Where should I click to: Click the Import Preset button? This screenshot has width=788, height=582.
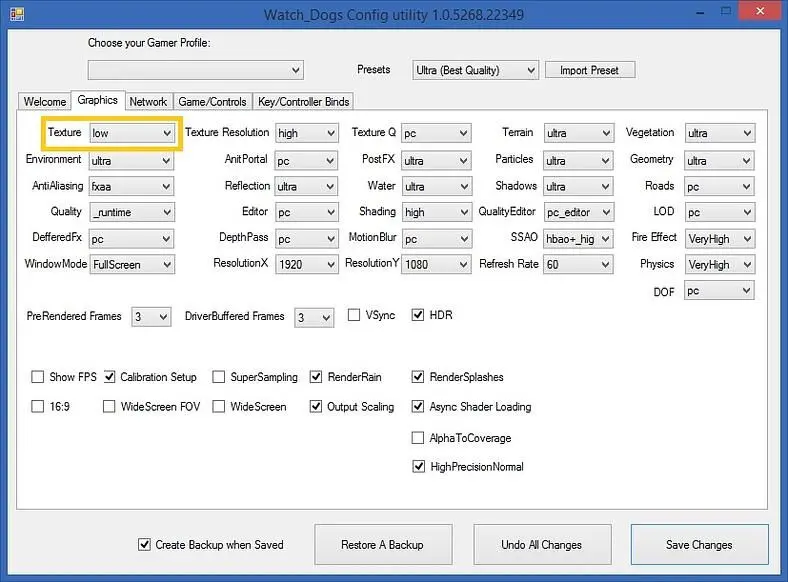[x=590, y=70]
